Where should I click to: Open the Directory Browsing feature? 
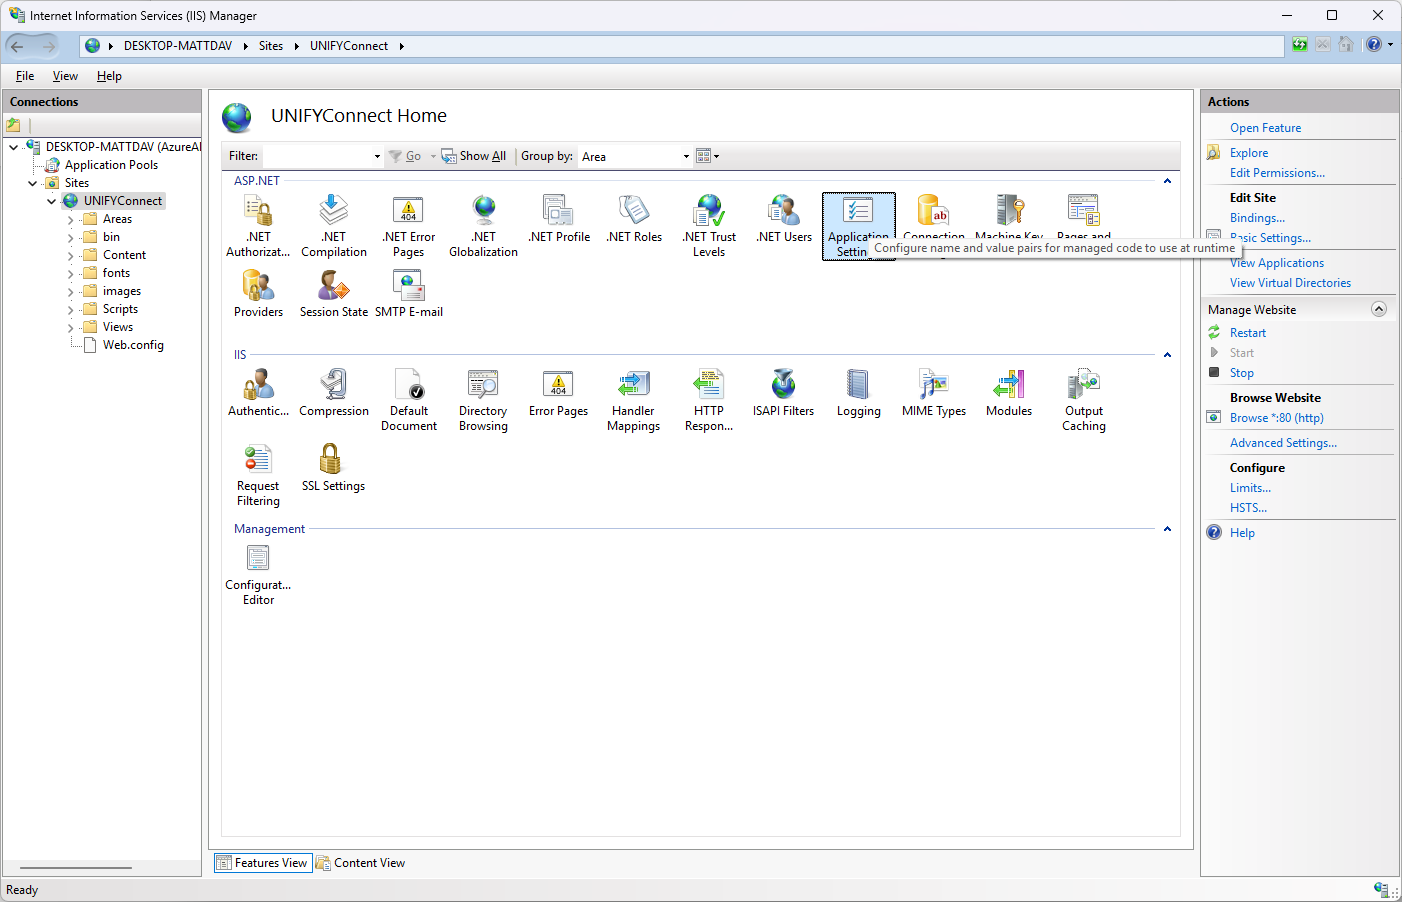483,400
